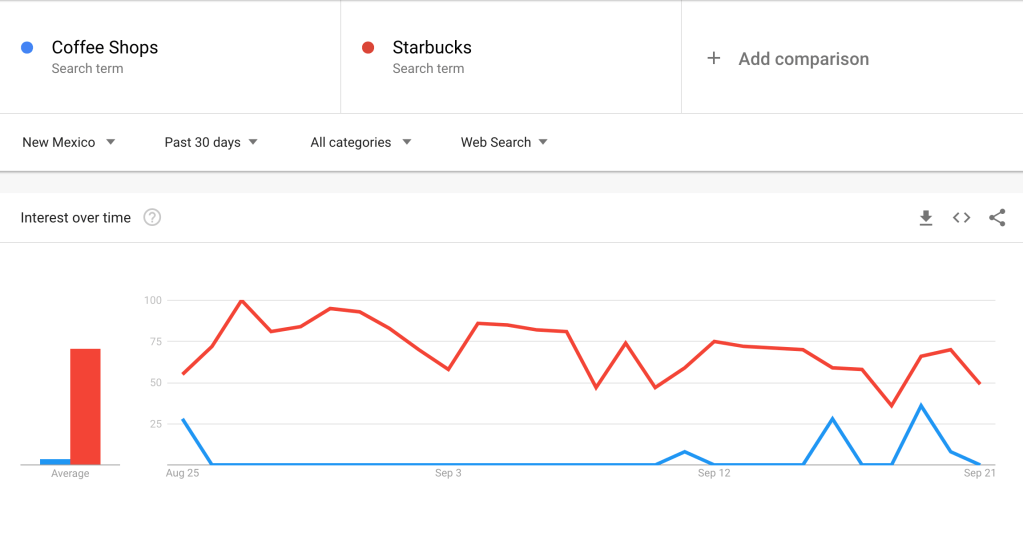Open the All categories dropdown
Viewport: 1023px width, 541px height.
pos(360,142)
